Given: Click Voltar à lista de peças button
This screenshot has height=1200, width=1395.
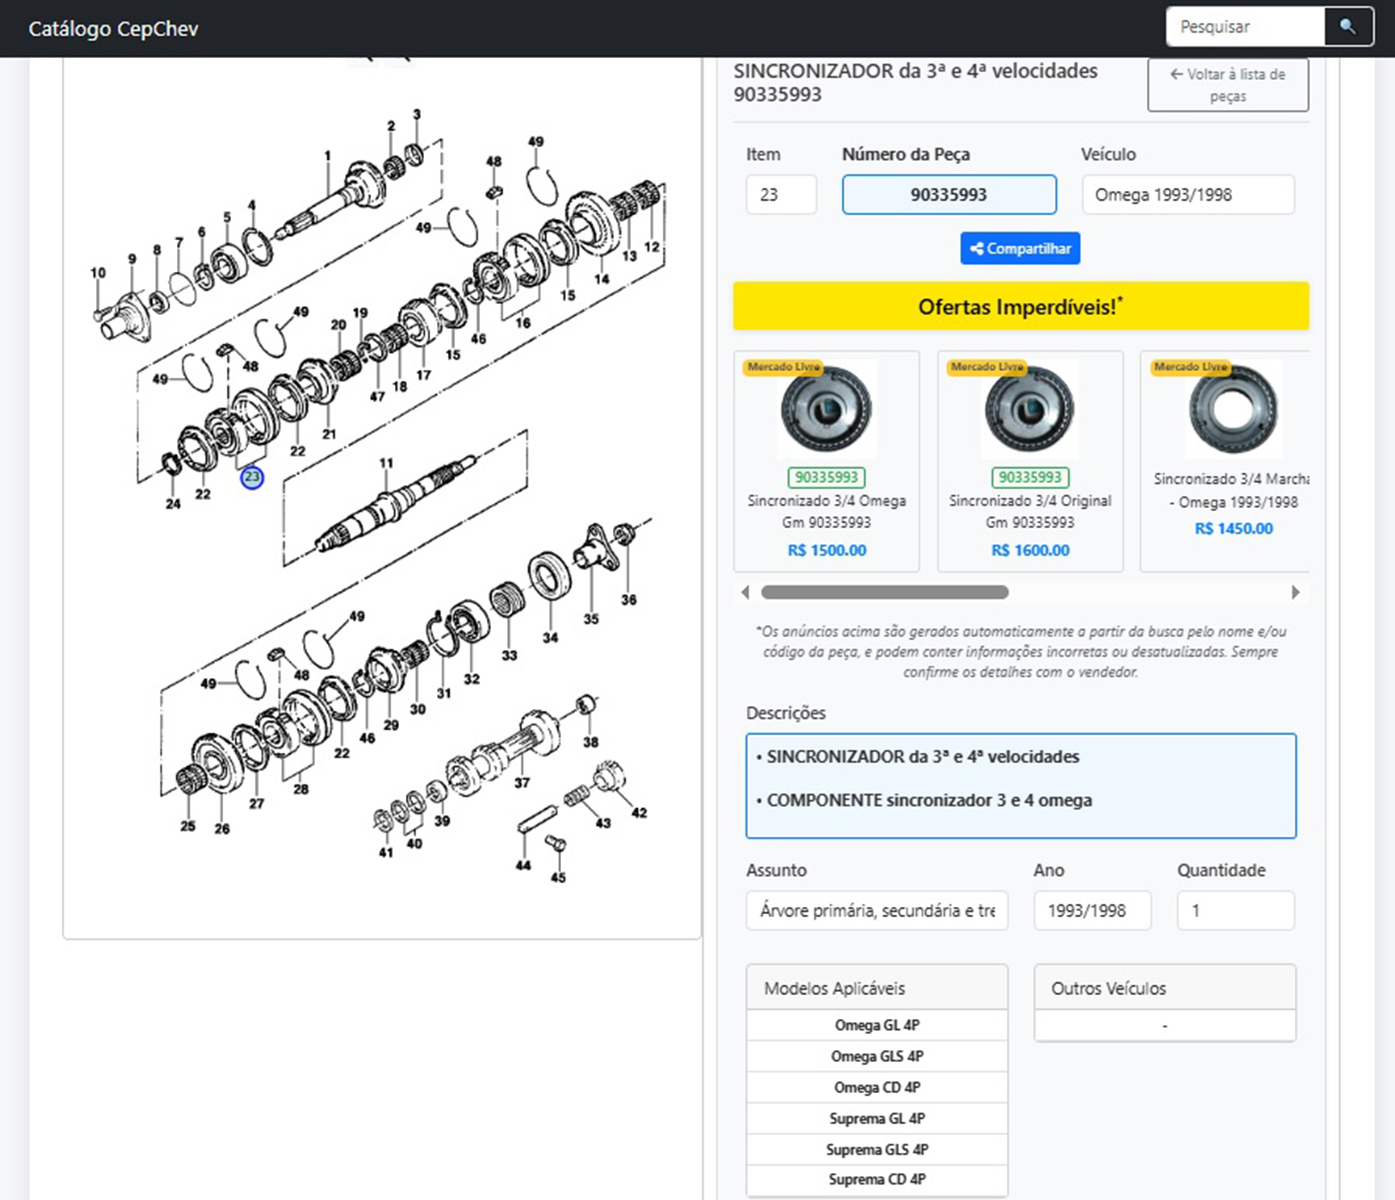Looking at the screenshot, I should pyautogui.click(x=1227, y=85).
